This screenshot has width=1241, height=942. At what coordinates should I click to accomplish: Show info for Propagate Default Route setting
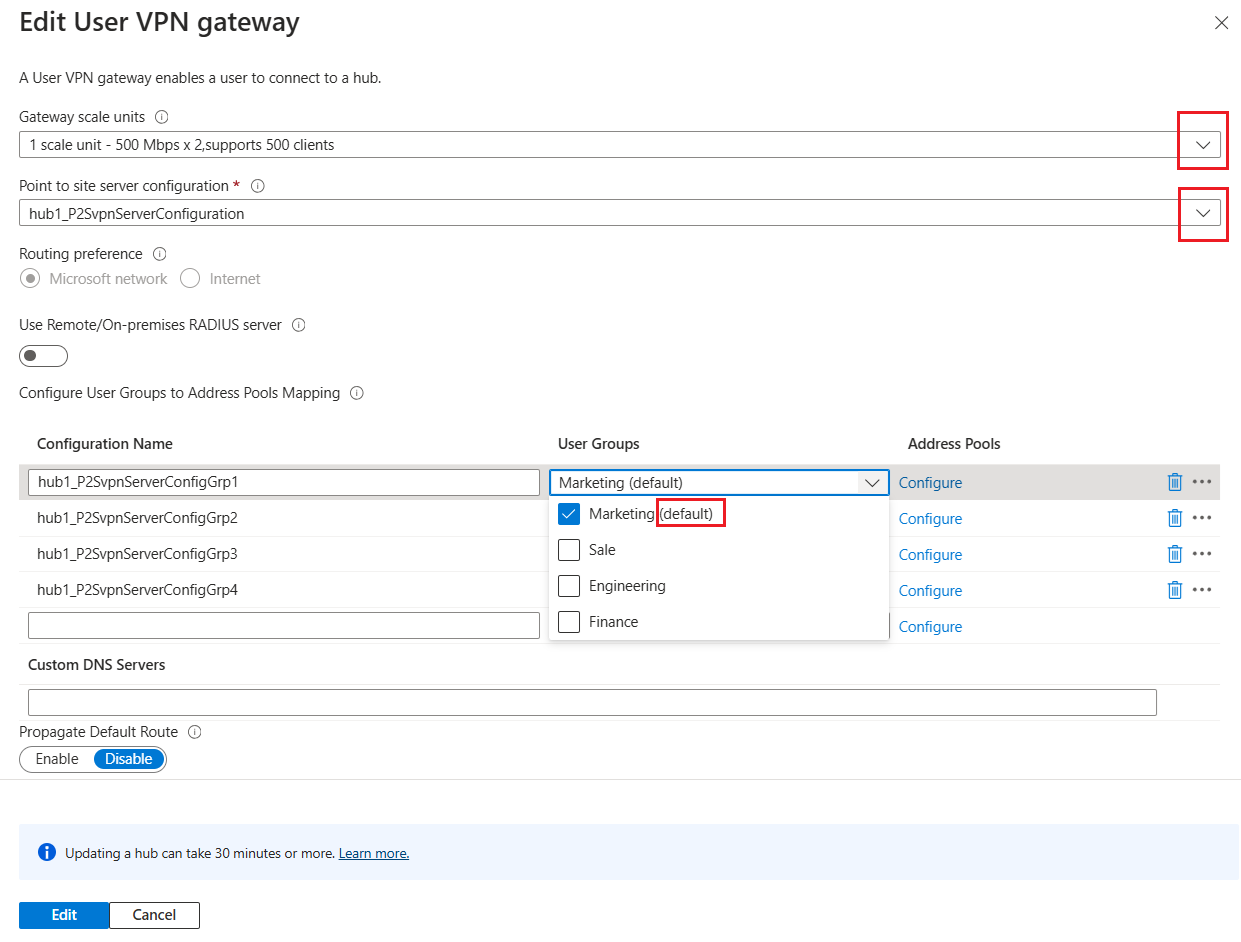click(x=196, y=732)
